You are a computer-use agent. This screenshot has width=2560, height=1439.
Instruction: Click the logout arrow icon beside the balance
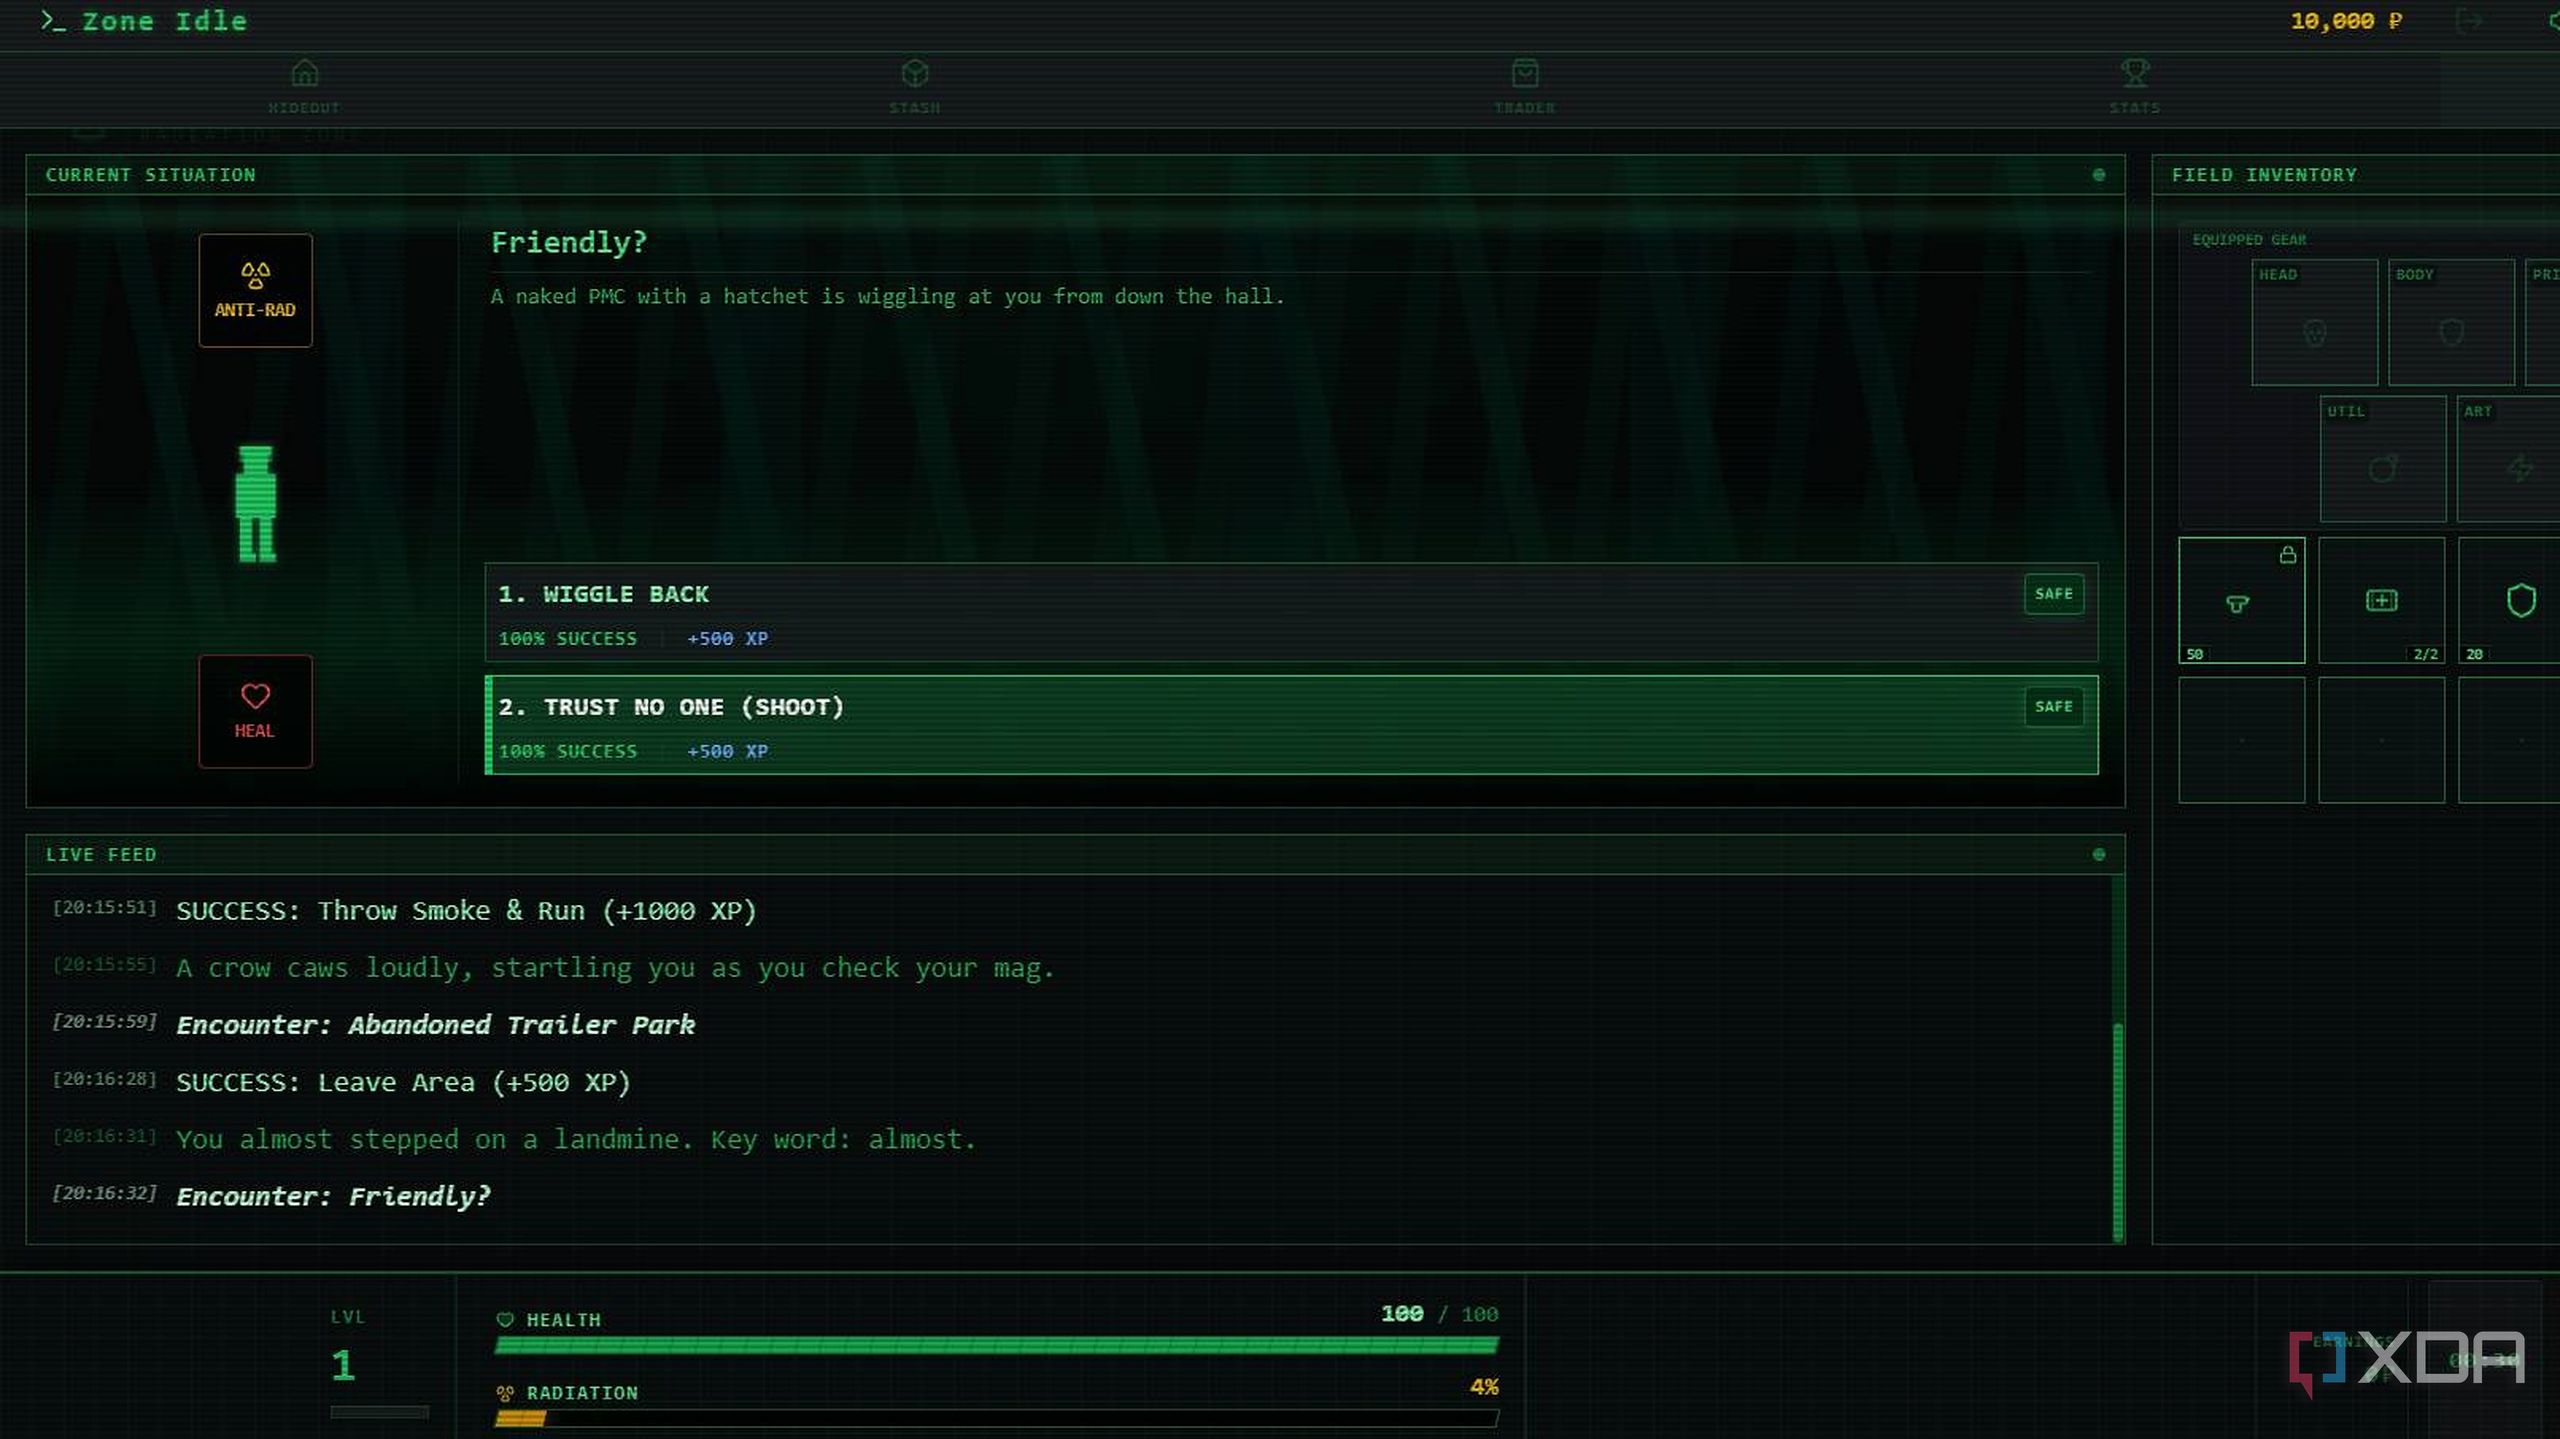pos(2469,21)
